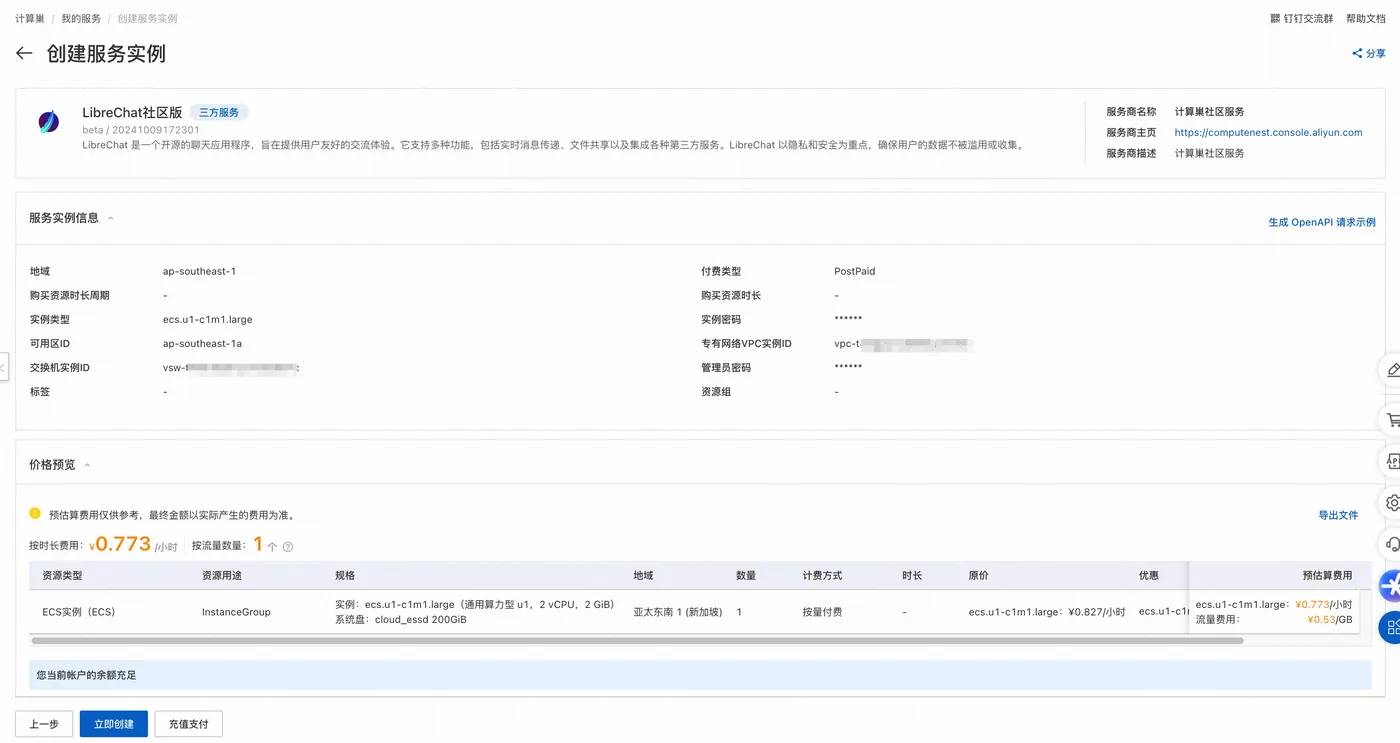Open the 钉钉交流群 QR icon
Screen dimensions: 1400x743
click(x=1275, y=19)
